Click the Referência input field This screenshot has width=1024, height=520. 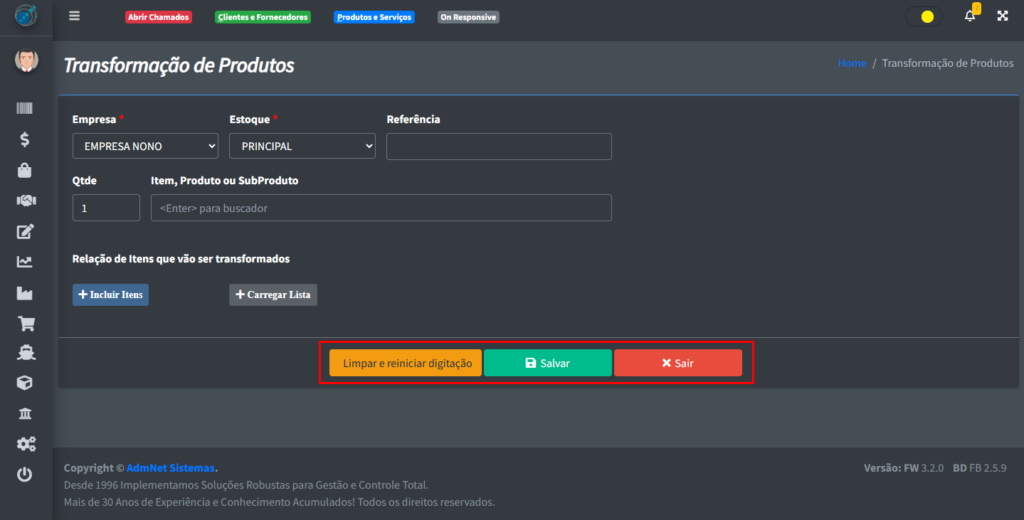click(x=498, y=146)
